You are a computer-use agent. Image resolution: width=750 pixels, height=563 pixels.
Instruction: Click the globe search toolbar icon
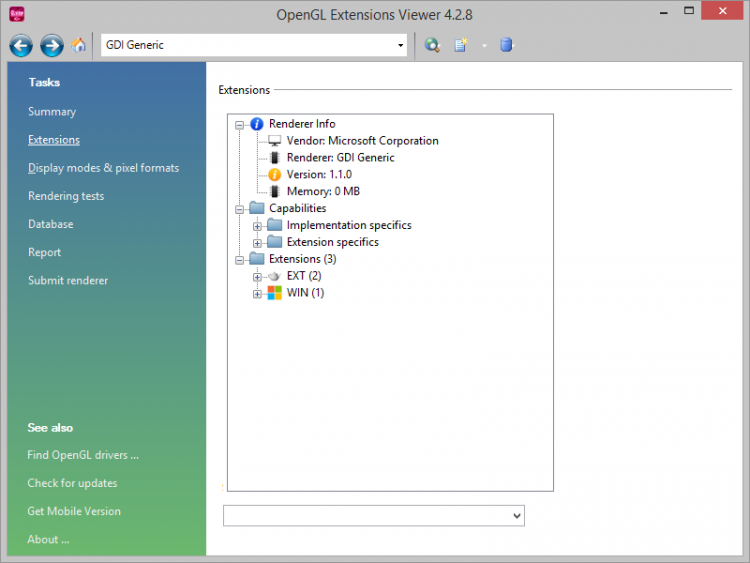pyautogui.click(x=432, y=45)
